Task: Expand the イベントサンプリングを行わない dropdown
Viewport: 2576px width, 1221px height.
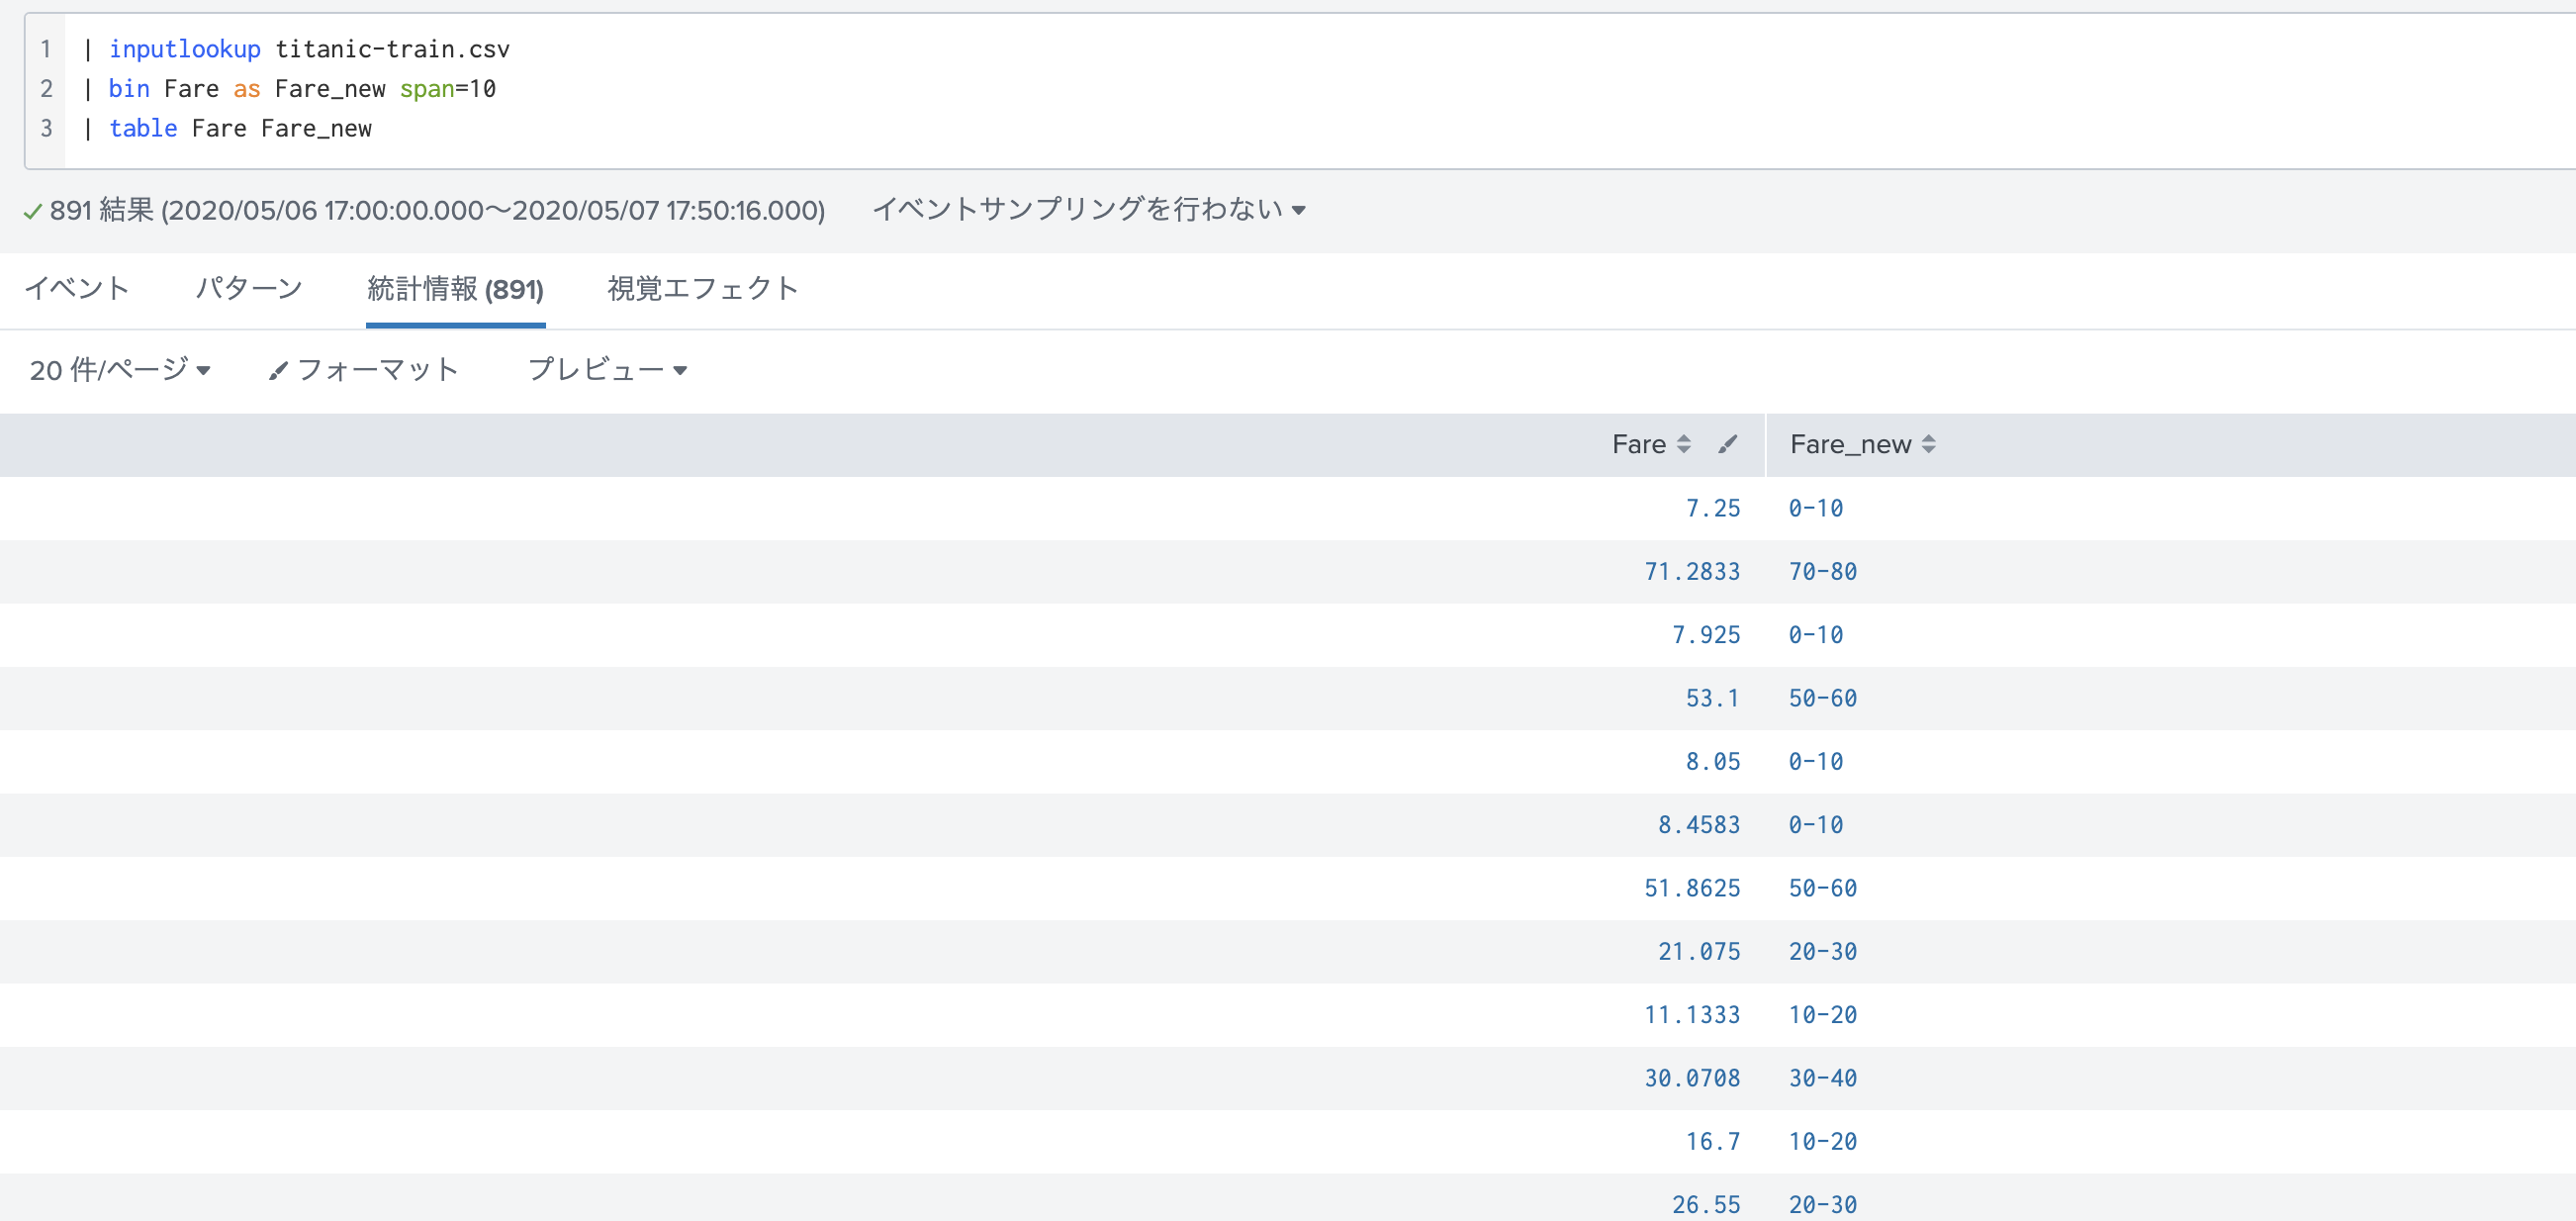Action: pos(1088,209)
